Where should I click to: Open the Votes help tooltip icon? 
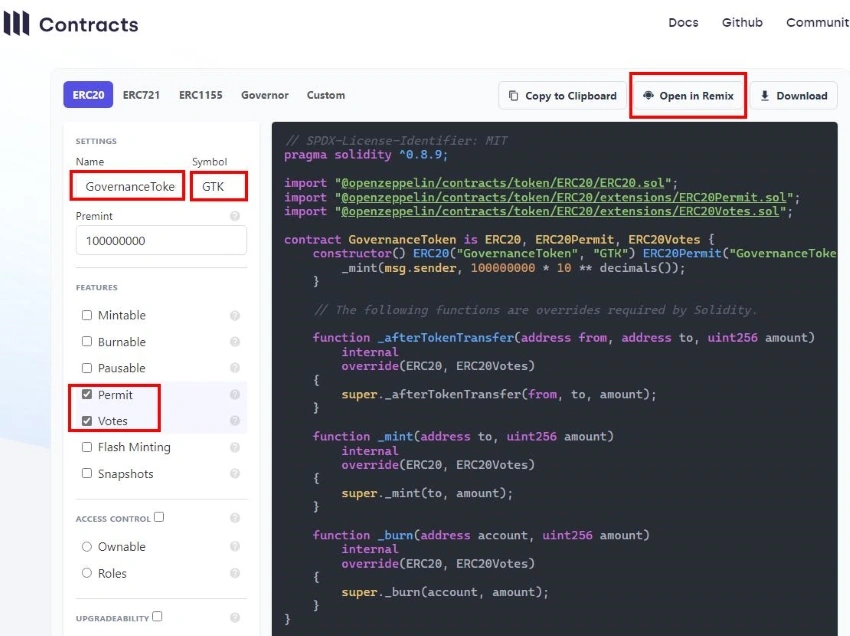[x=235, y=421]
